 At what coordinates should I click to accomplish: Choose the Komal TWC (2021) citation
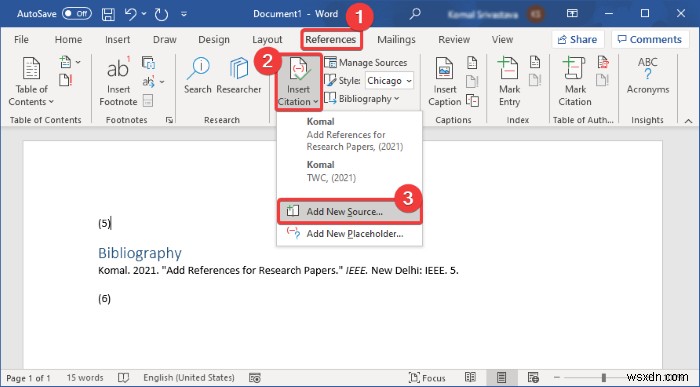tap(349, 171)
